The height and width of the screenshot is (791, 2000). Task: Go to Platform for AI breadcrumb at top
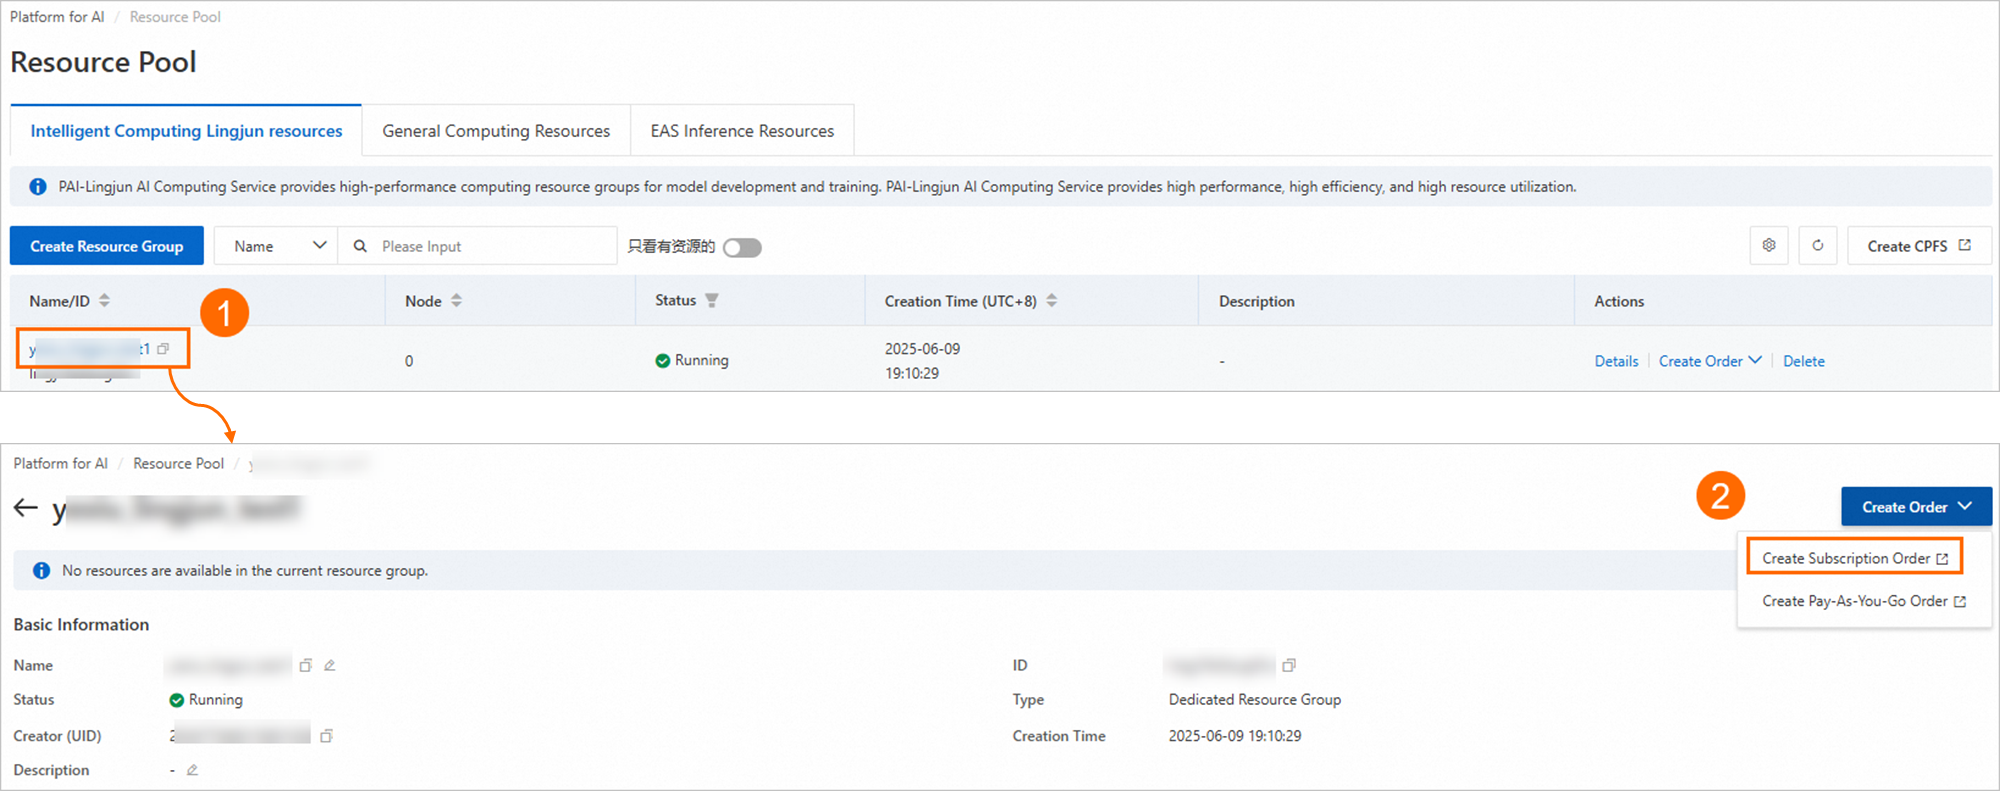point(57,17)
